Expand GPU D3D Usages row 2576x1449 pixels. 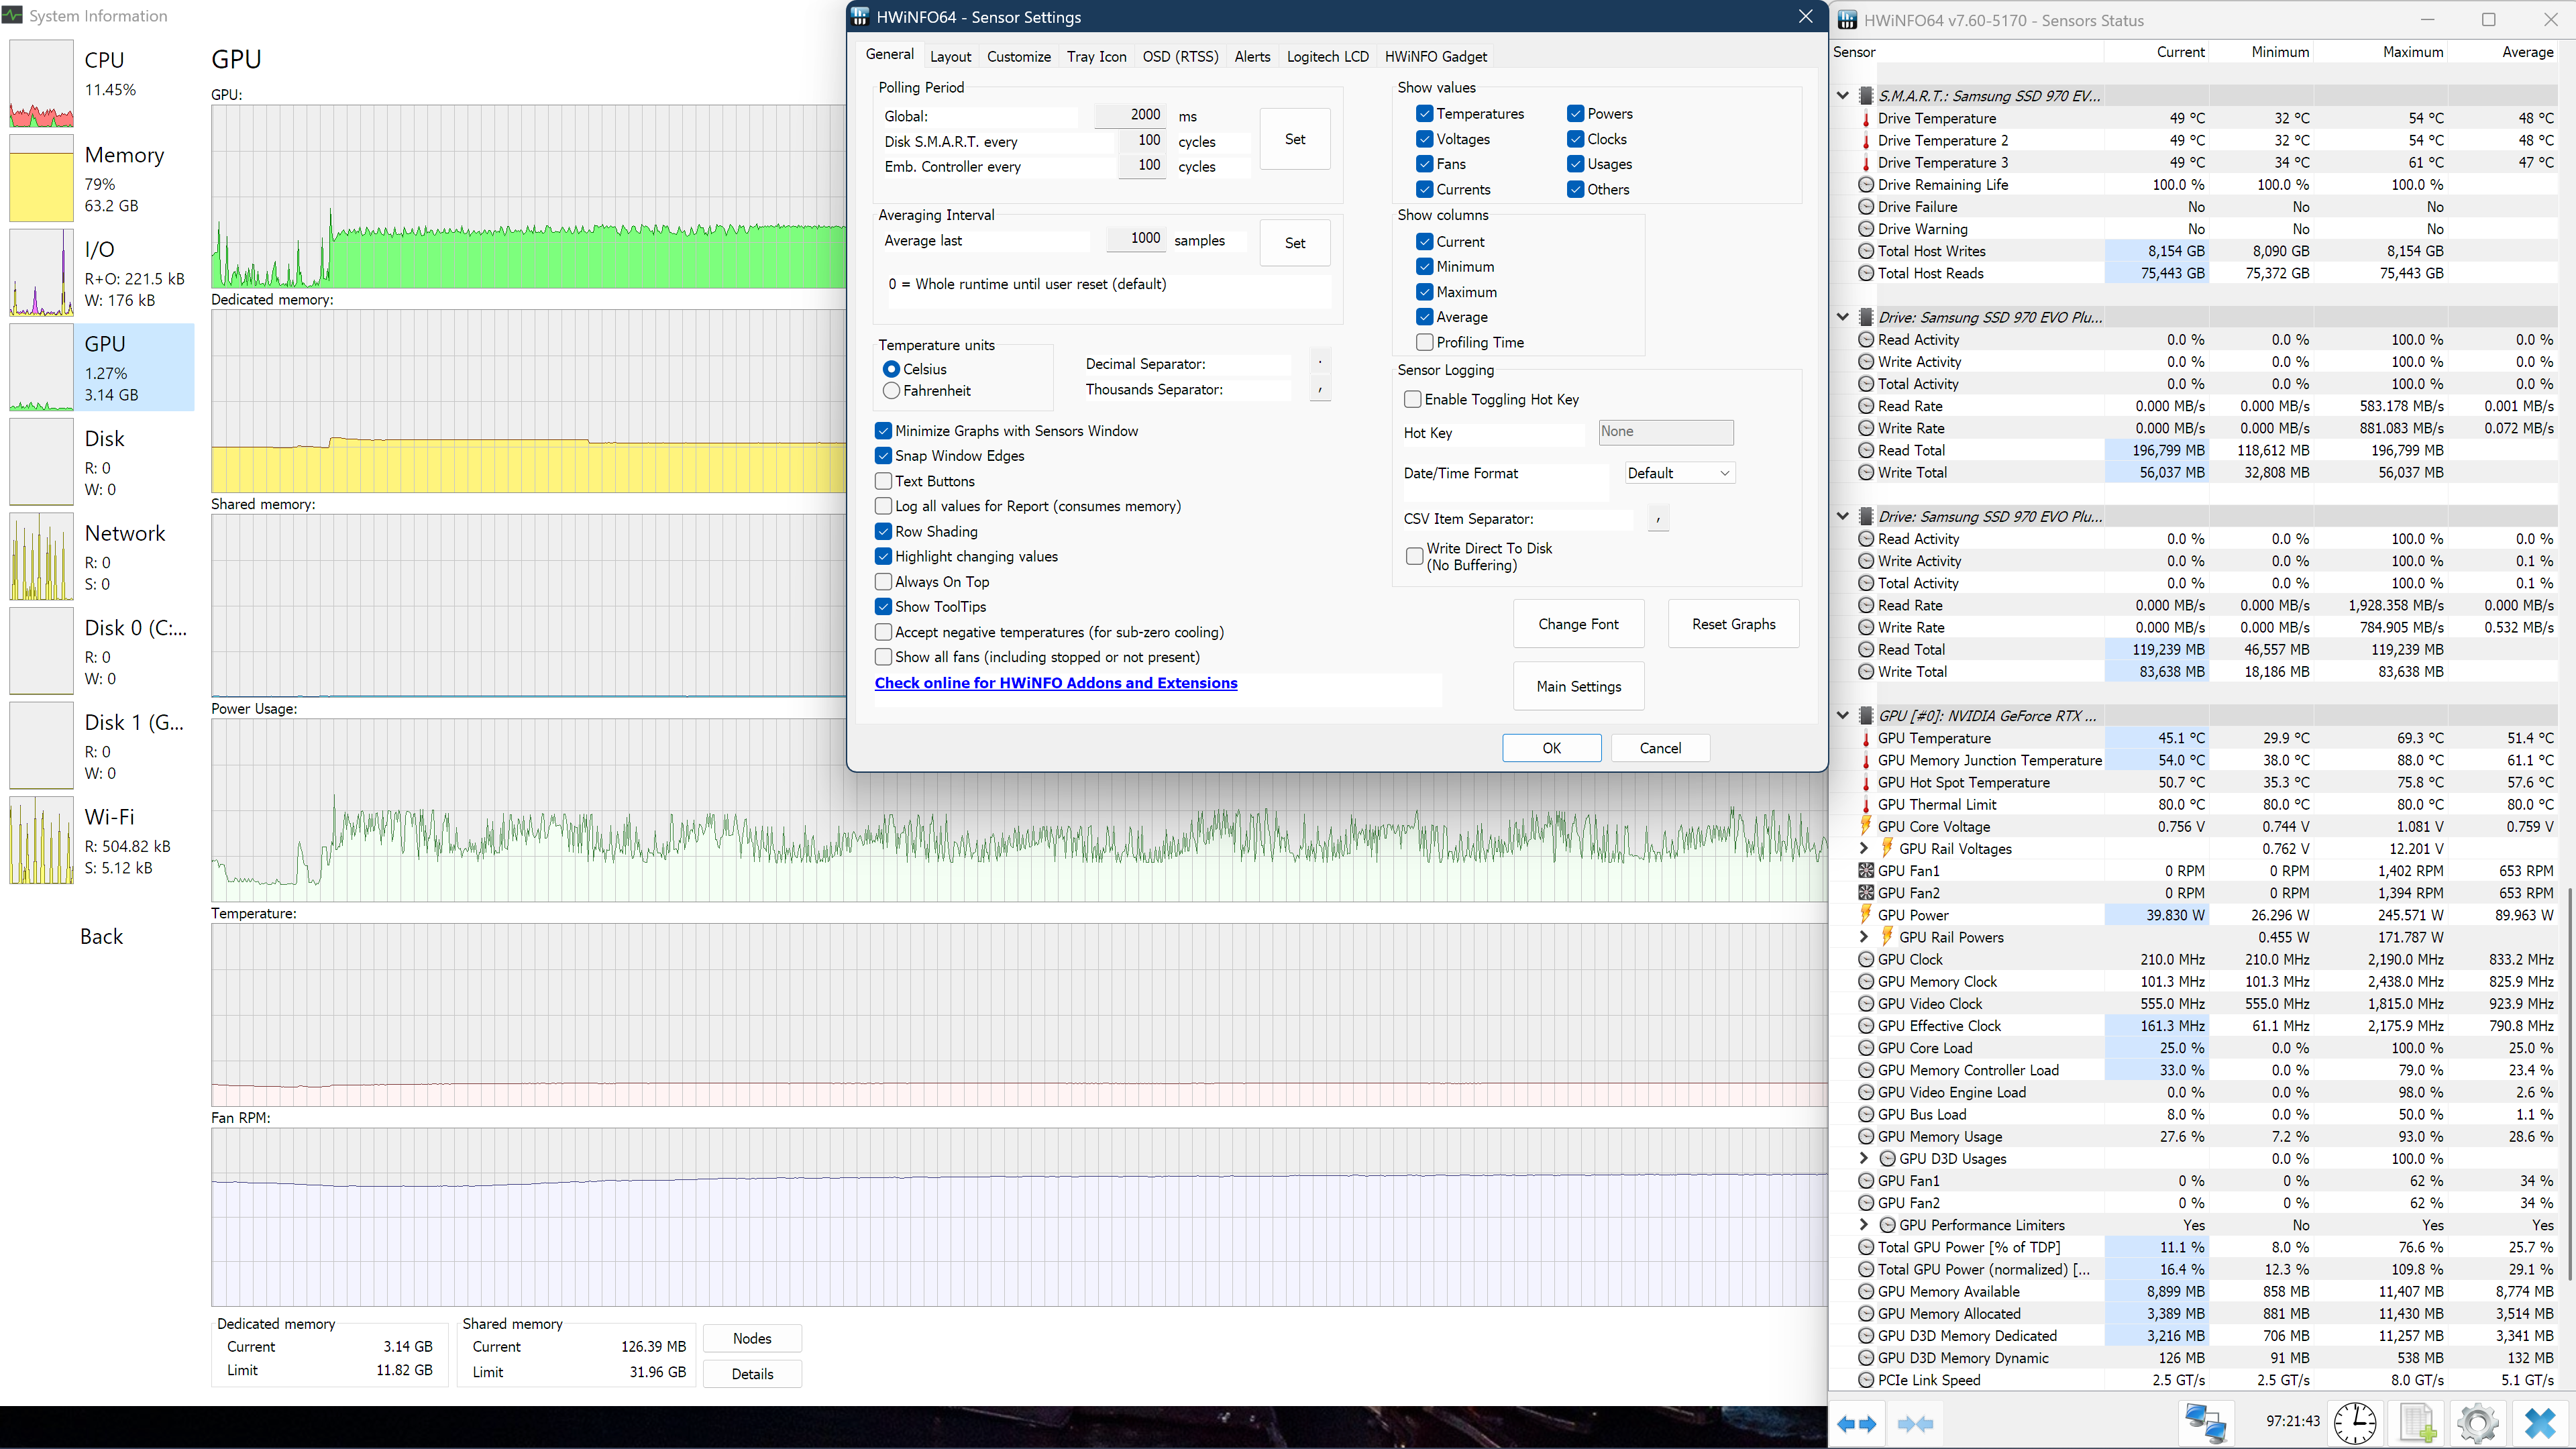[1864, 1158]
